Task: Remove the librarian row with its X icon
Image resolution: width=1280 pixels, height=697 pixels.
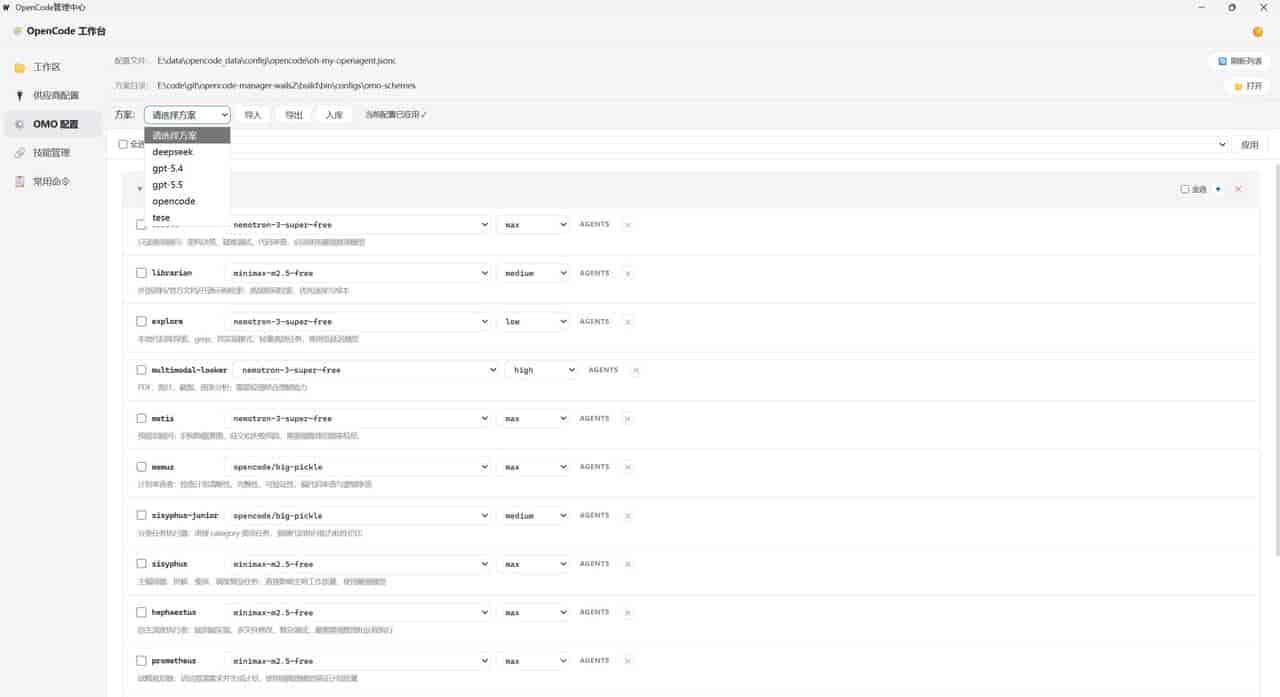Action: (628, 273)
